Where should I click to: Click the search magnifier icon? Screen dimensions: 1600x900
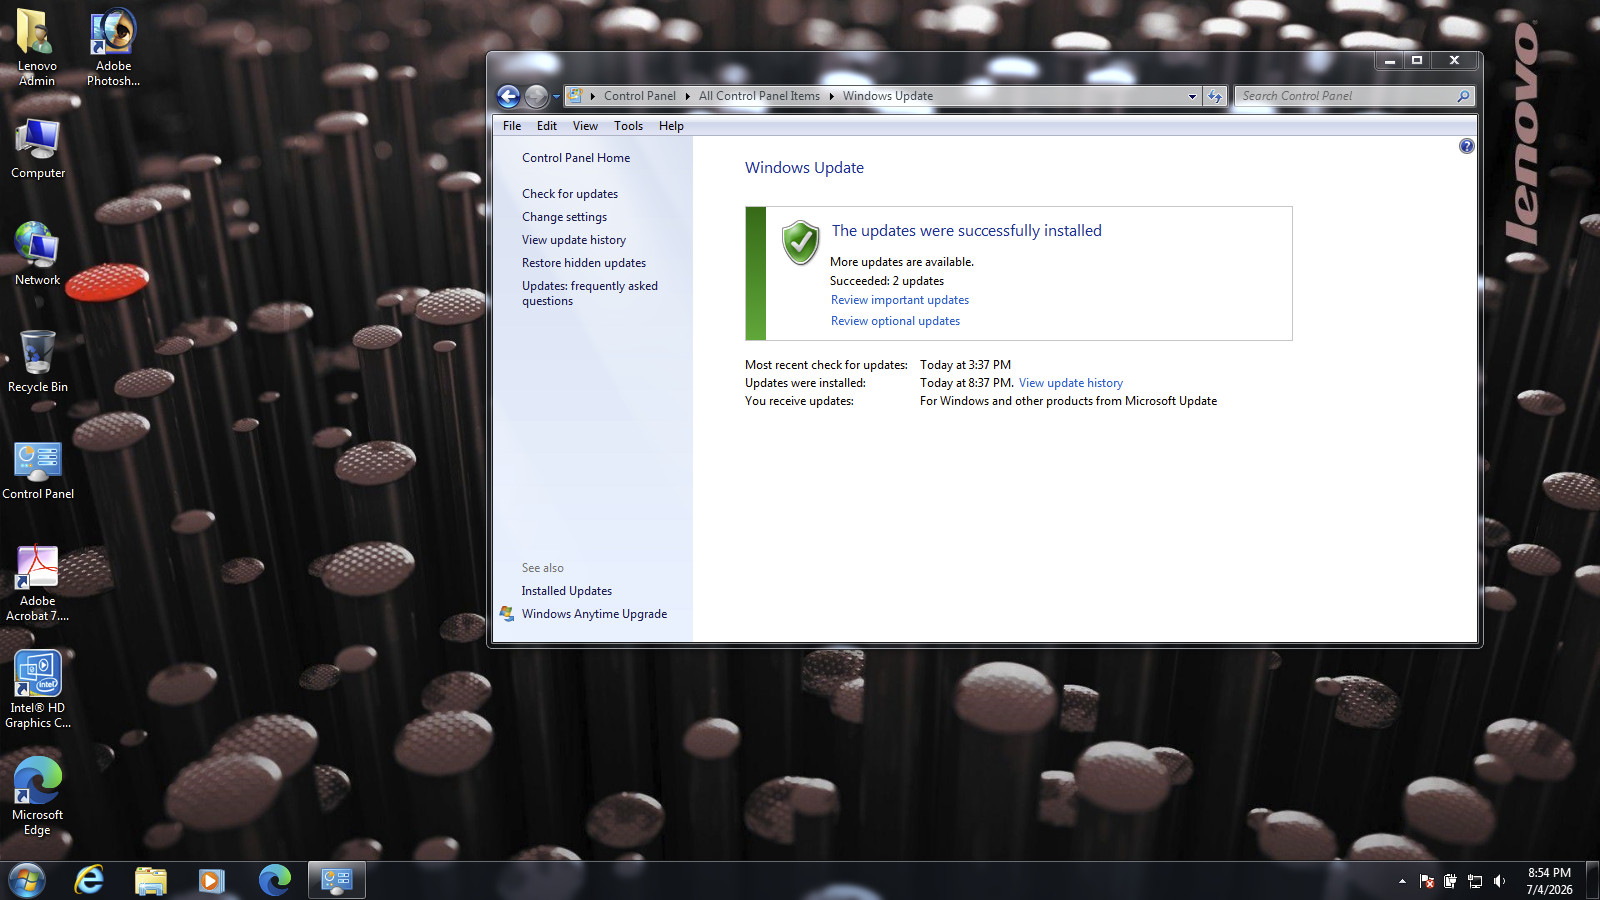(1463, 96)
